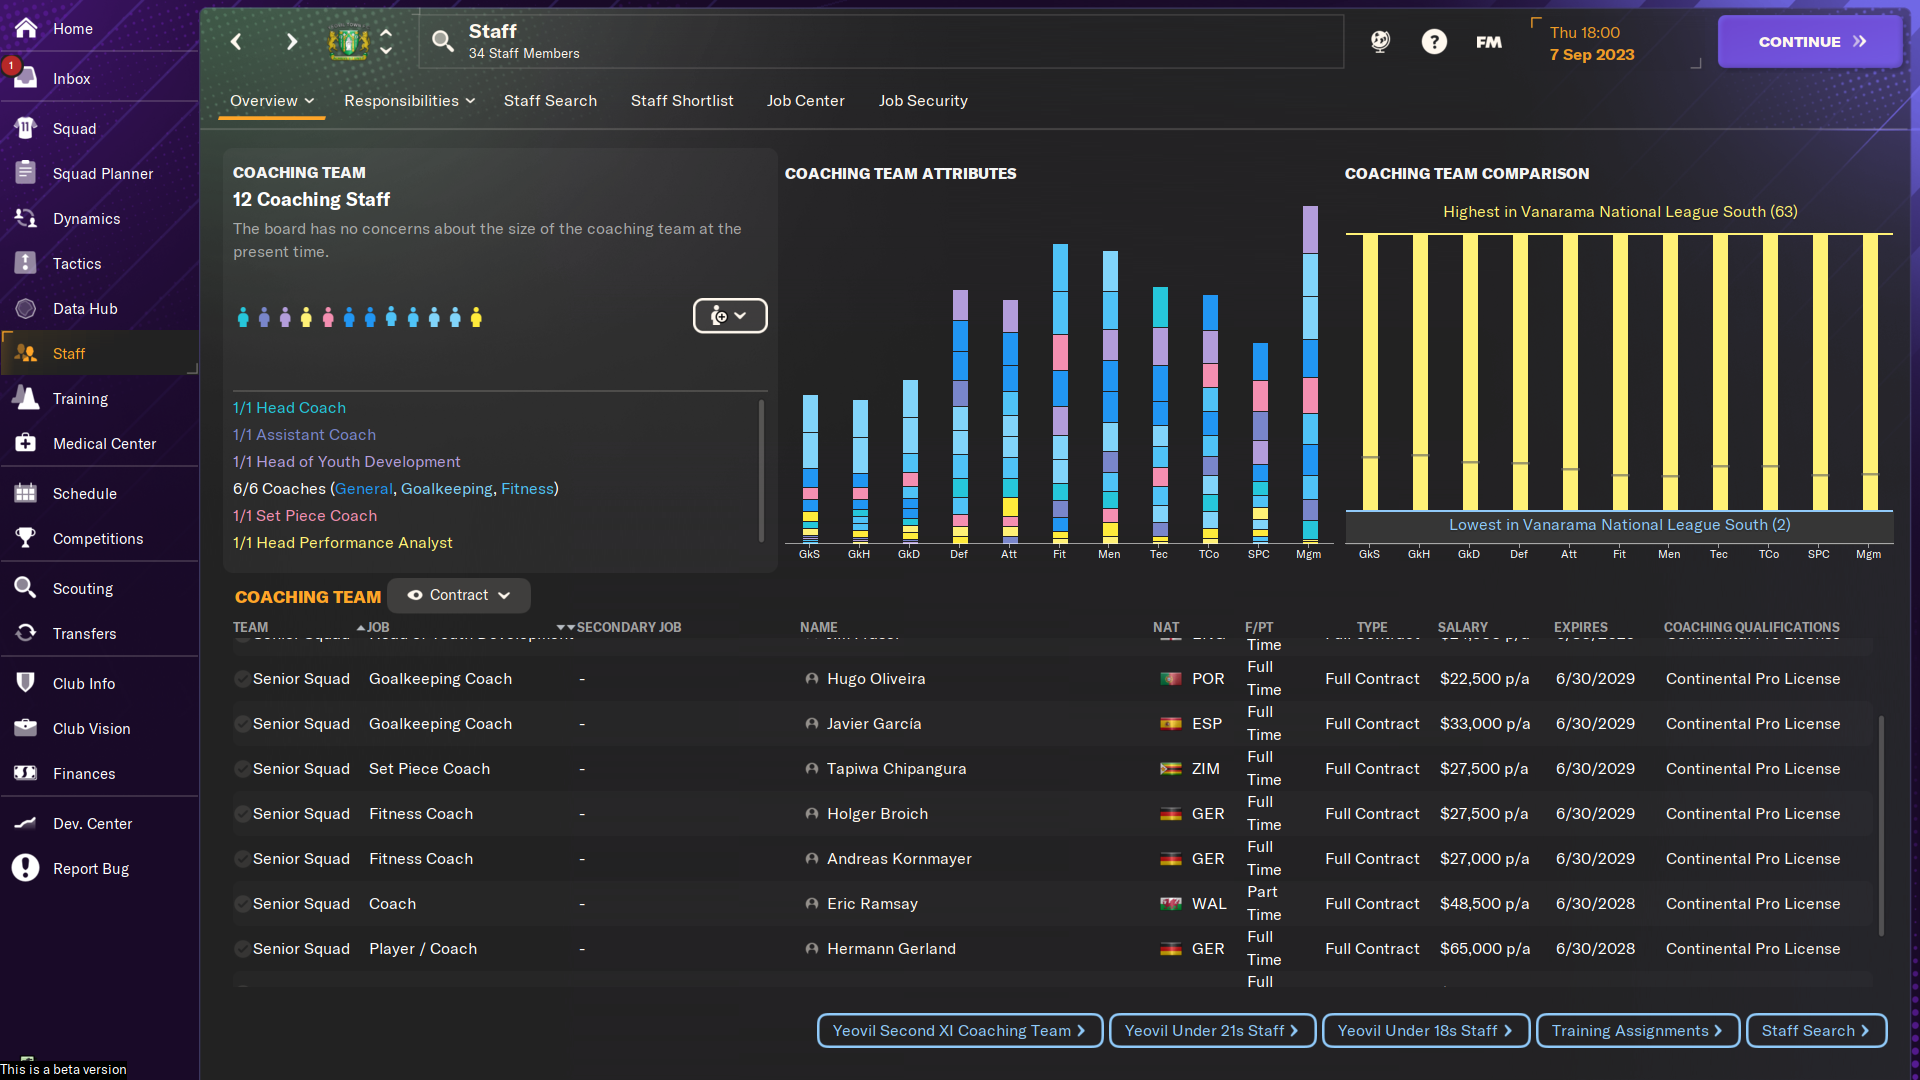The height and width of the screenshot is (1080, 1920).
Task: Click the search magnifier icon
Action: tap(442, 41)
